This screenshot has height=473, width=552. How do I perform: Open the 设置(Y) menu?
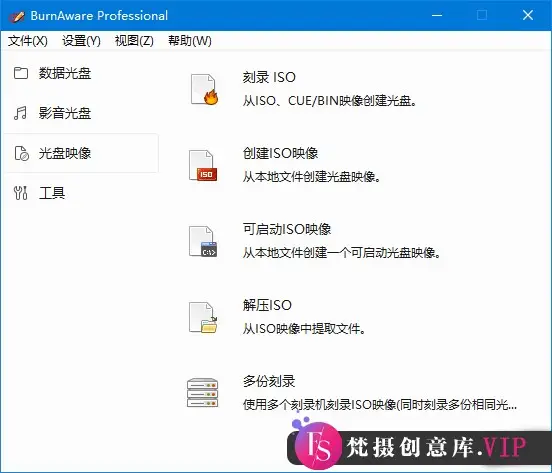pyautogui.click(x=81, y=41)
